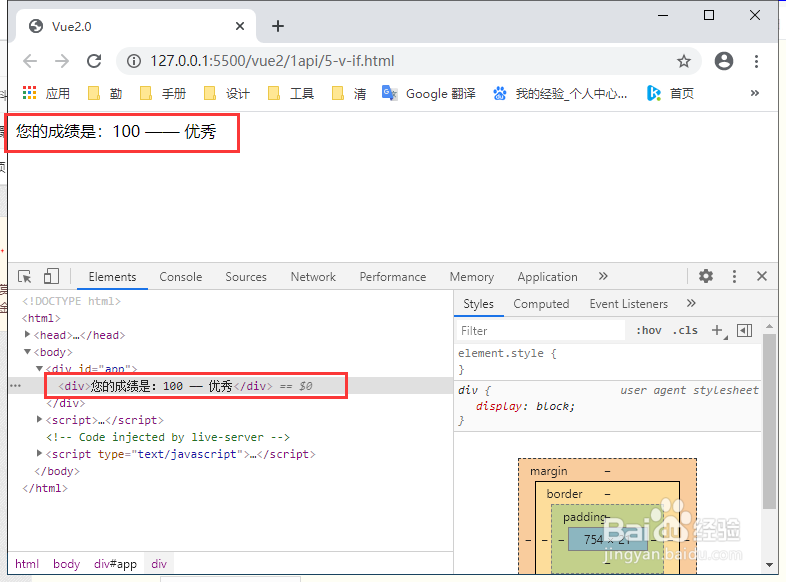The height and width of the screenshot is (582, 786).
Task: Click the html breadcrumb
Action: coord(27,564)
